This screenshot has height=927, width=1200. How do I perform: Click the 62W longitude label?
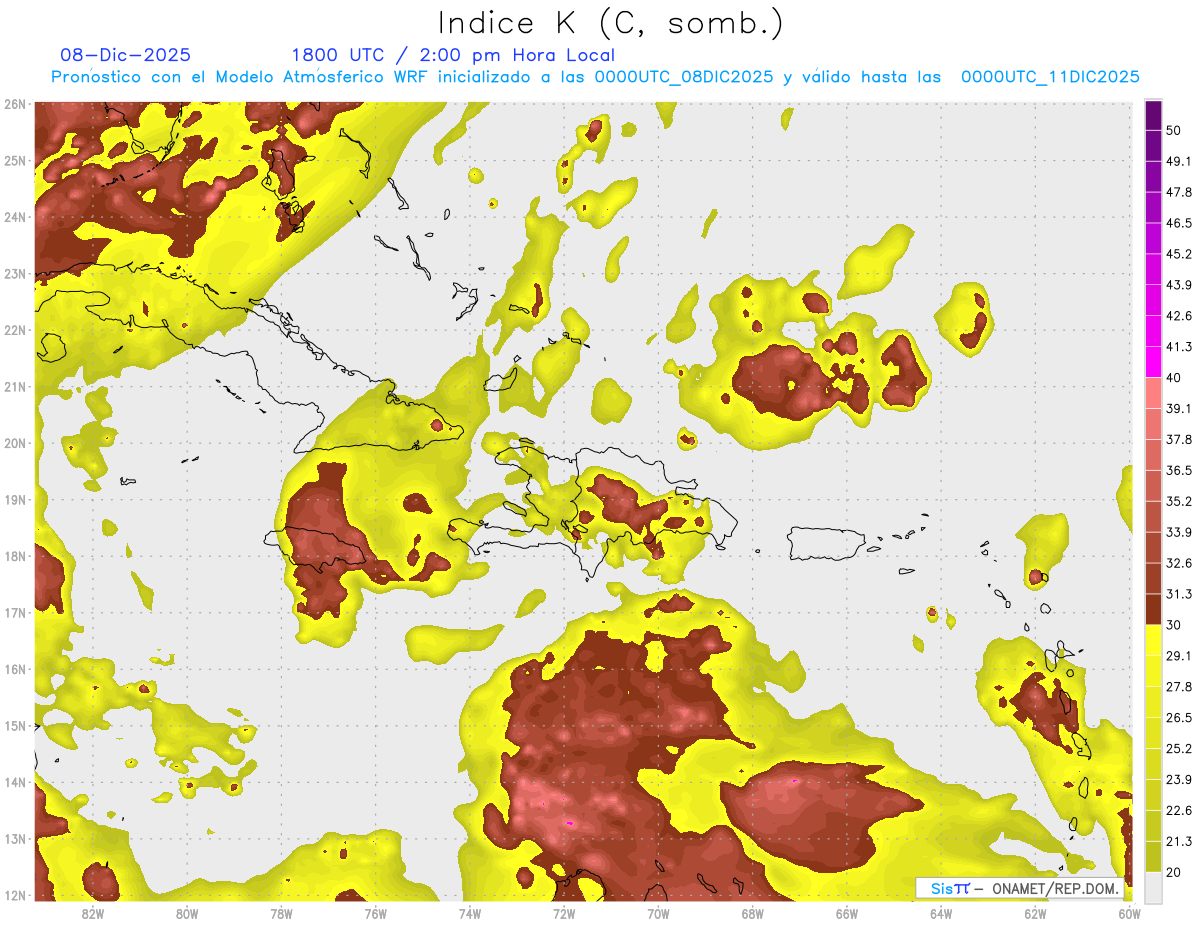pyautogui.click(x=1035, y=913)
